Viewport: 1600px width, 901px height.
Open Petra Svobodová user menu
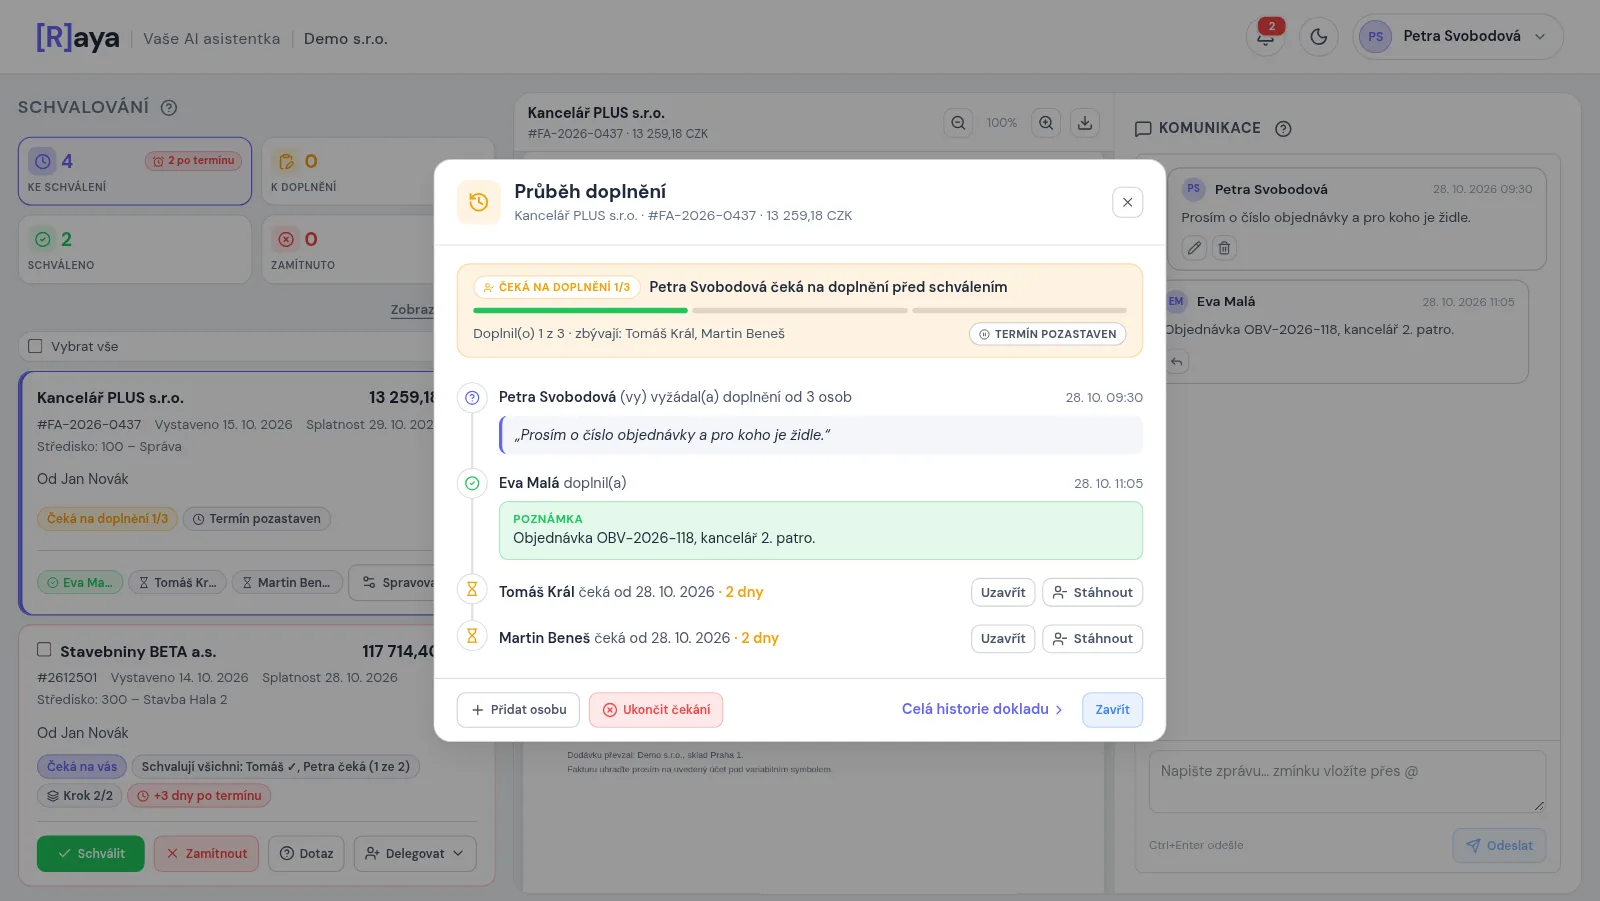[1458, 37]
